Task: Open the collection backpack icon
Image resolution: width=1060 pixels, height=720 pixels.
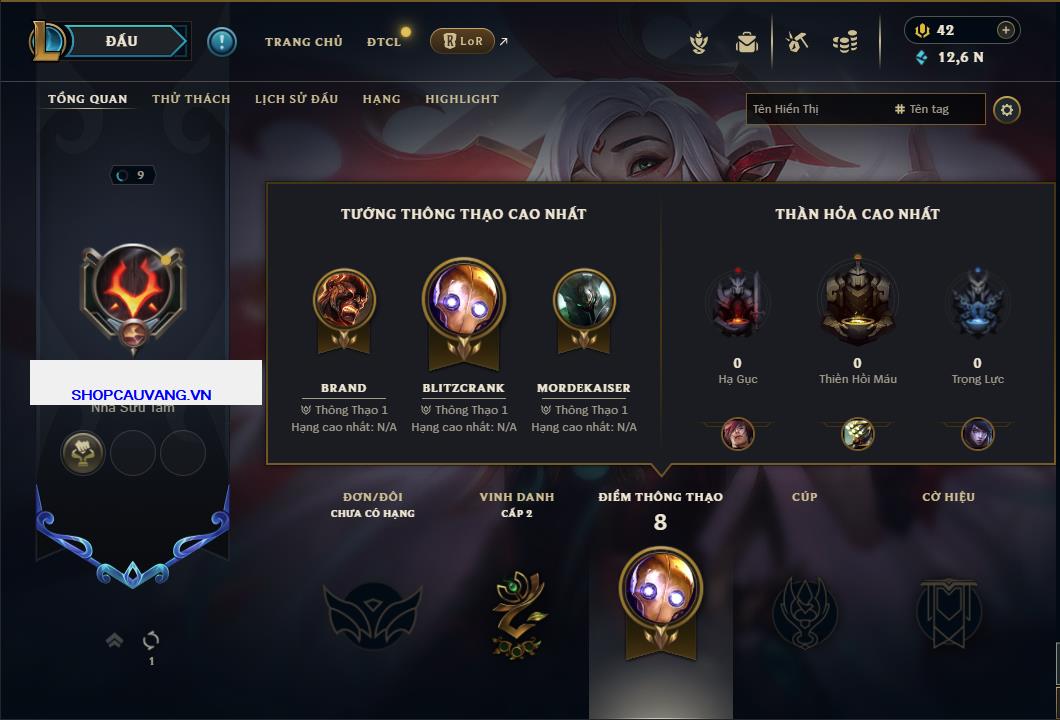Action: [x=747, y=43]
